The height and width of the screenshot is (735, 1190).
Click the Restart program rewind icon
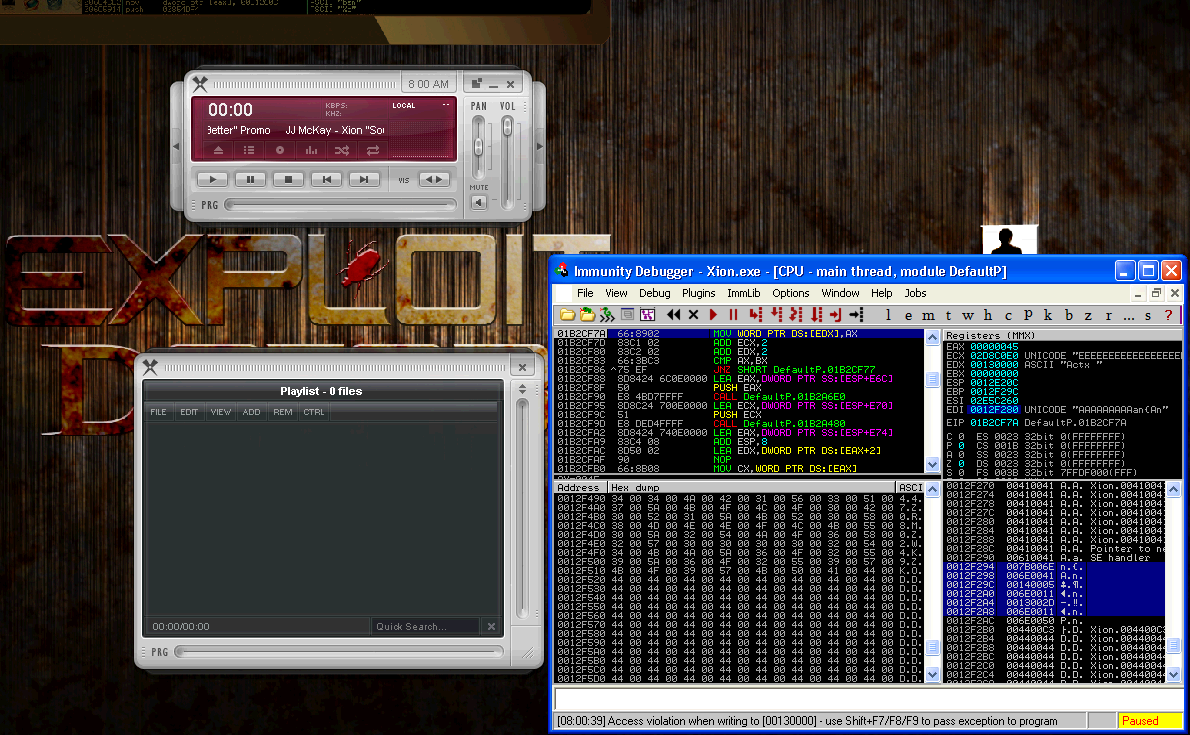pos(673,314)
